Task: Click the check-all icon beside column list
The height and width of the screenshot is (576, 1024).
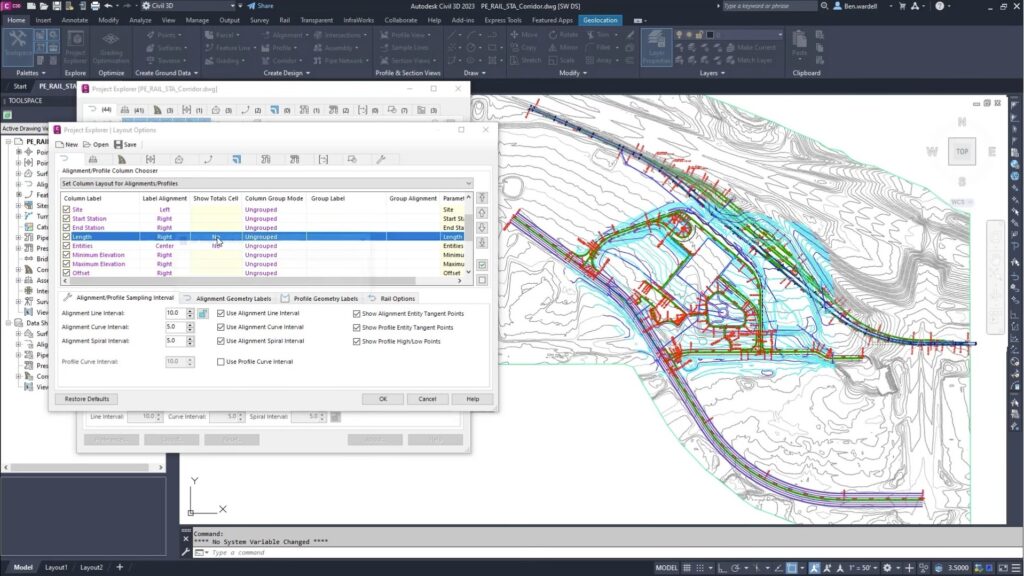Action: 482,264
